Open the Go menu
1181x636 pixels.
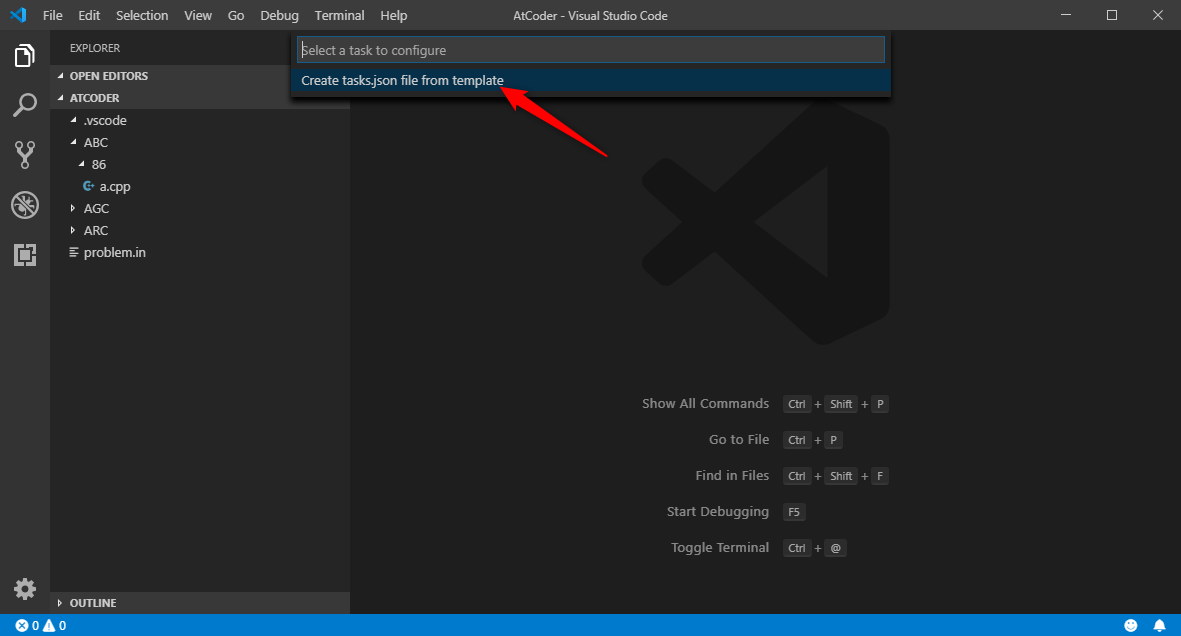236,15
